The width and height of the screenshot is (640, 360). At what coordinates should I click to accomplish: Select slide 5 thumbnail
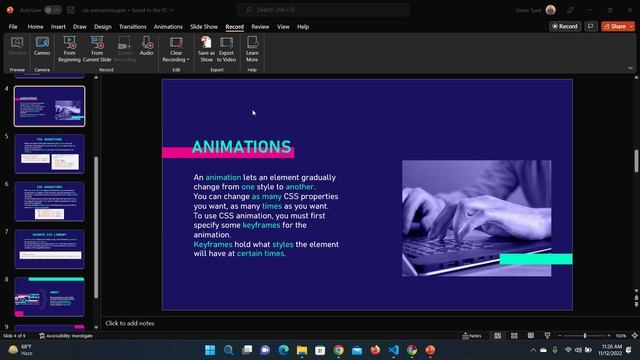[x=50, y=154]
